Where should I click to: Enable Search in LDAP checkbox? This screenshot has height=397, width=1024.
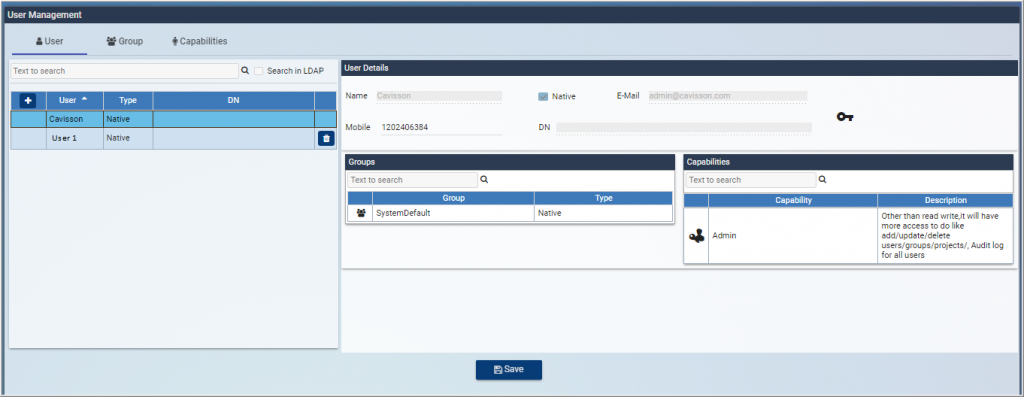pyautogui.click(x=259, y=71)
